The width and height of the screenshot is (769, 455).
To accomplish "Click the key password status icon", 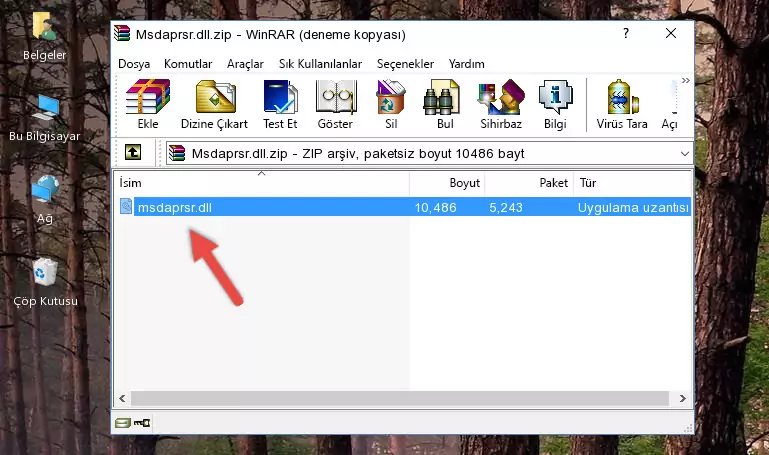I will (x=142, y=422).
